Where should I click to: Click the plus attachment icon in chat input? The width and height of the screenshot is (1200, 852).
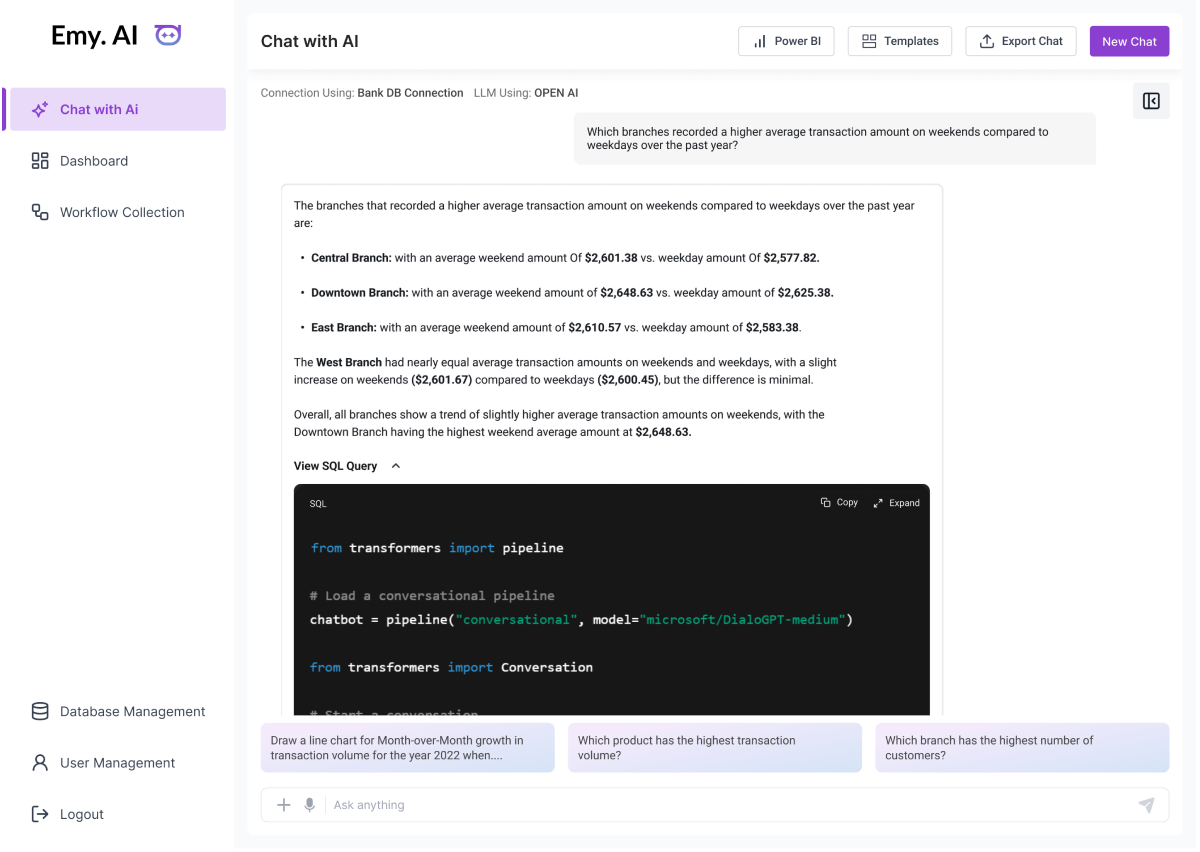point(284,805)
